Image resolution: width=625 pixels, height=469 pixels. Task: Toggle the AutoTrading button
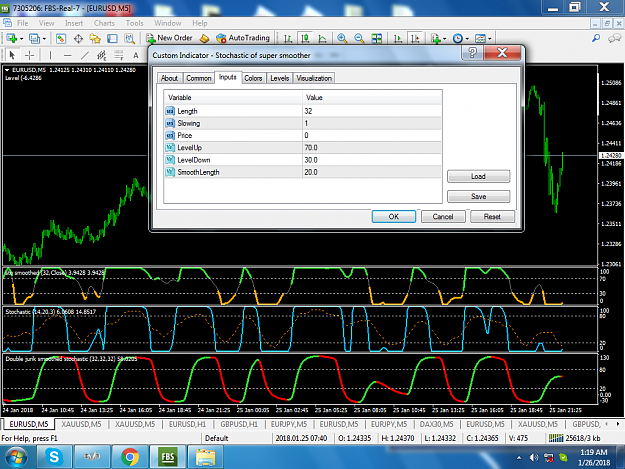(x=243, y=38)
